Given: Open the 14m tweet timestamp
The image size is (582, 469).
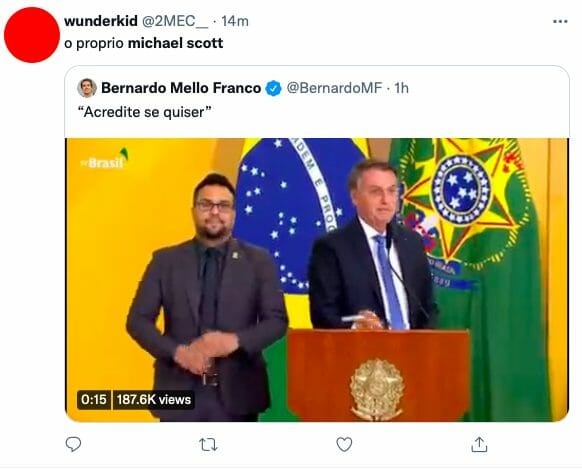Looking at the screenshot, I should [235, 21].
